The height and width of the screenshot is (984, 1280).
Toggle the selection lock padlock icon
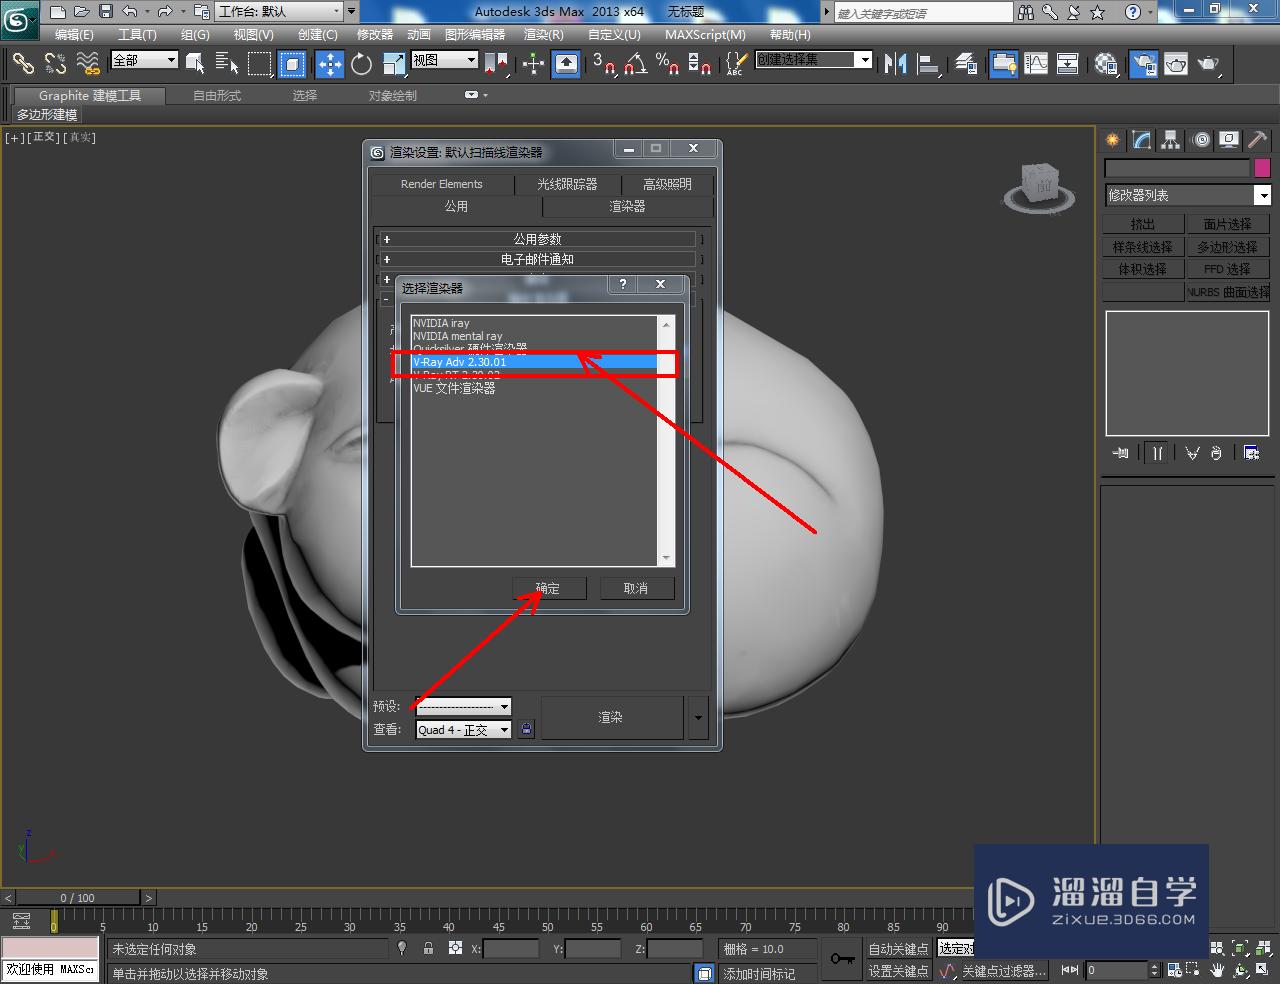tap(428, 948)
